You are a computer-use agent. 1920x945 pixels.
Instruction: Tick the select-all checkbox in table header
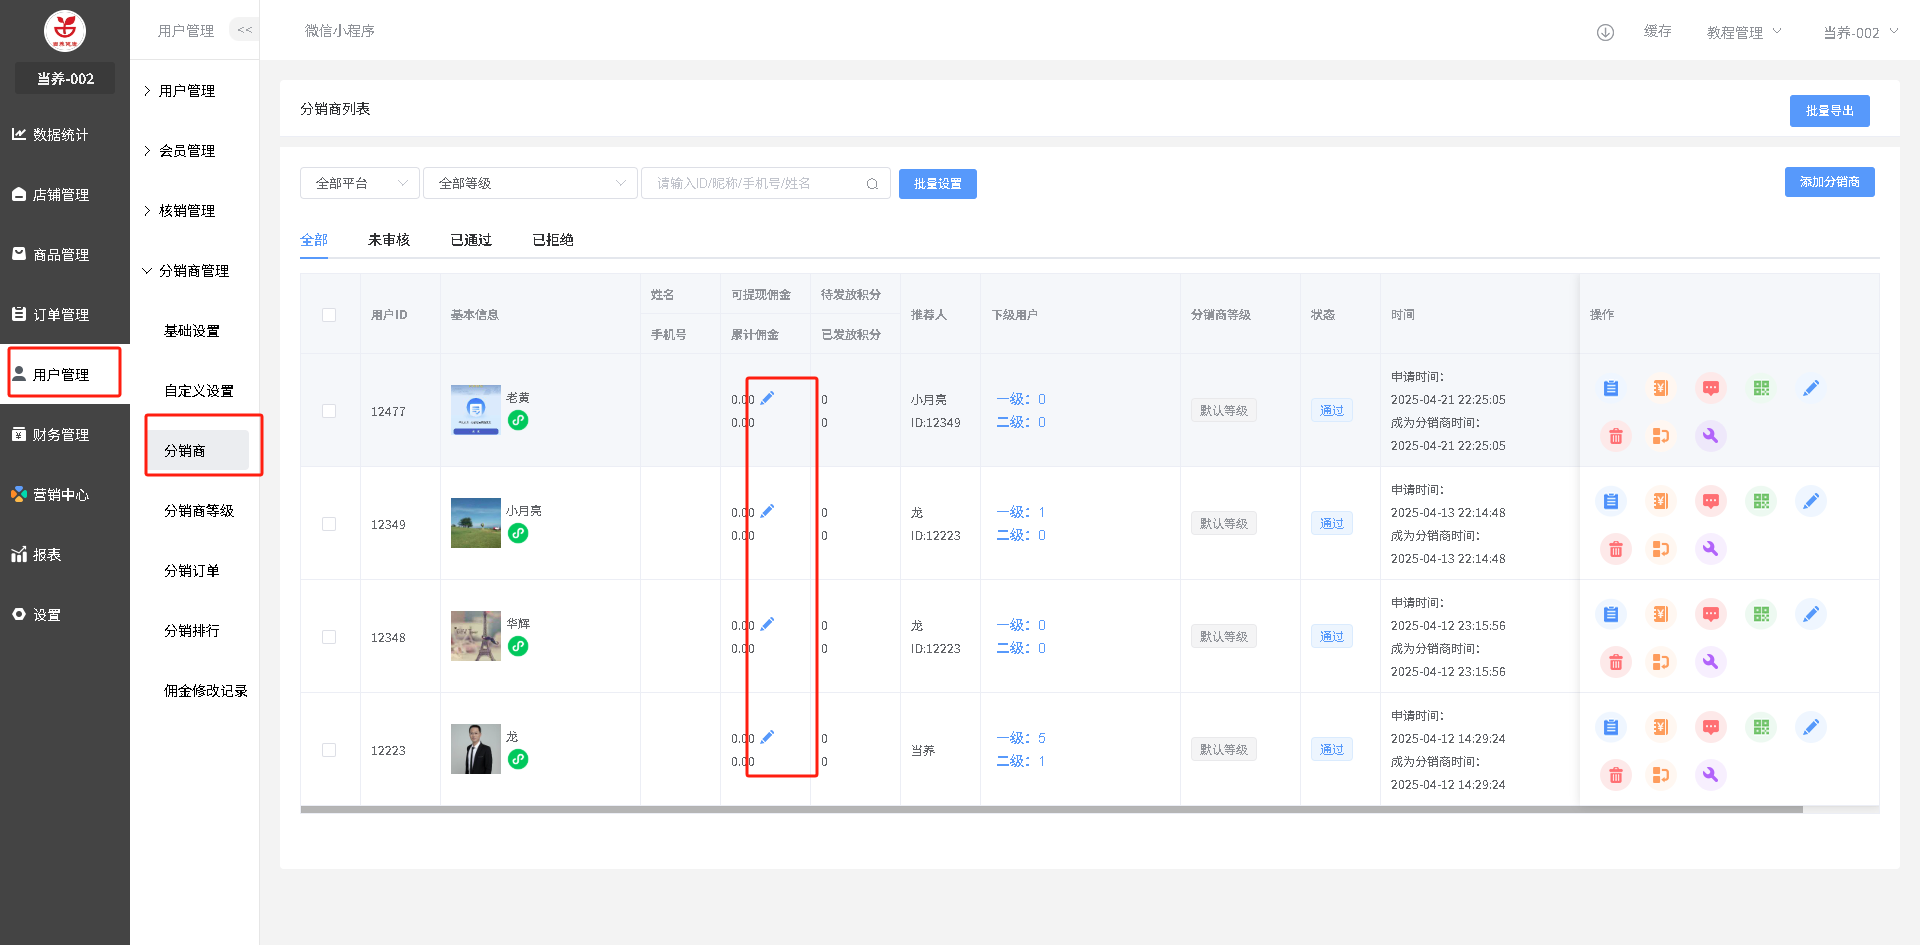click(x=329, y=315)
